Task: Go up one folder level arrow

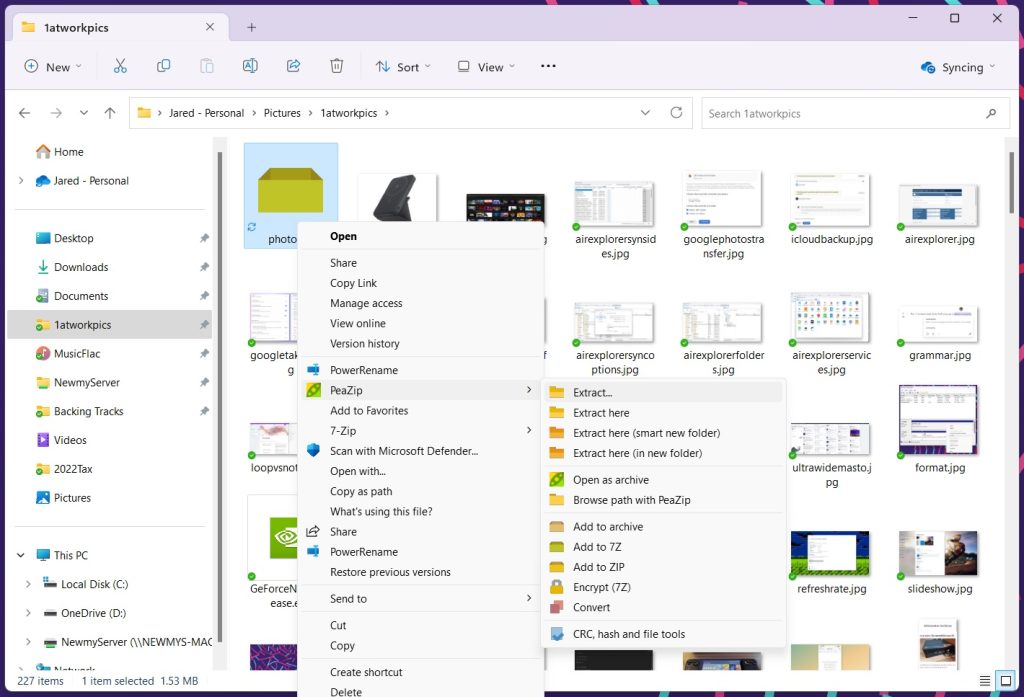Action: tap(110, 113)
